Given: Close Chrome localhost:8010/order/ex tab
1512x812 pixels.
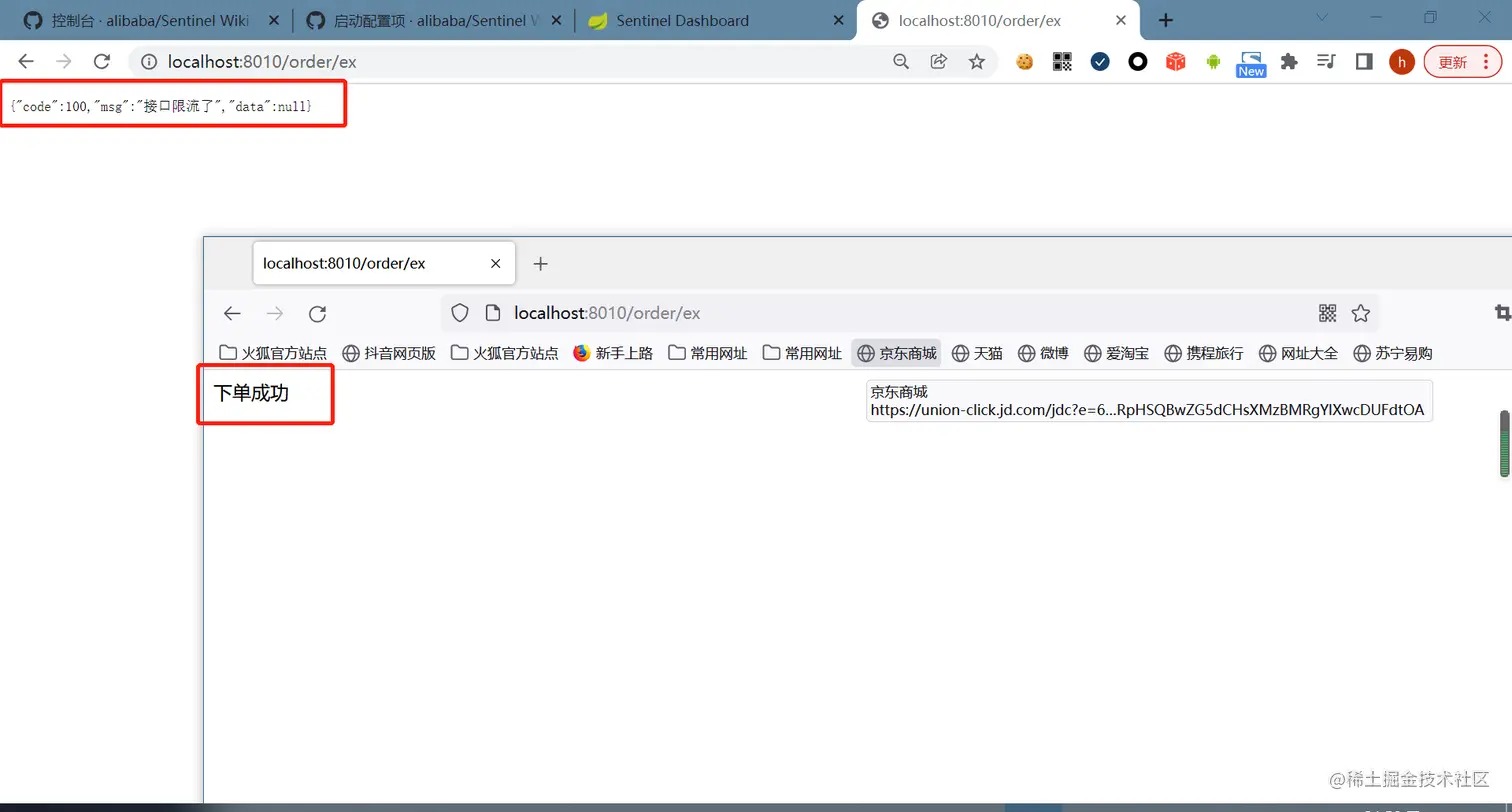Looking at the screenshot, I should [x=1121, y=20].
